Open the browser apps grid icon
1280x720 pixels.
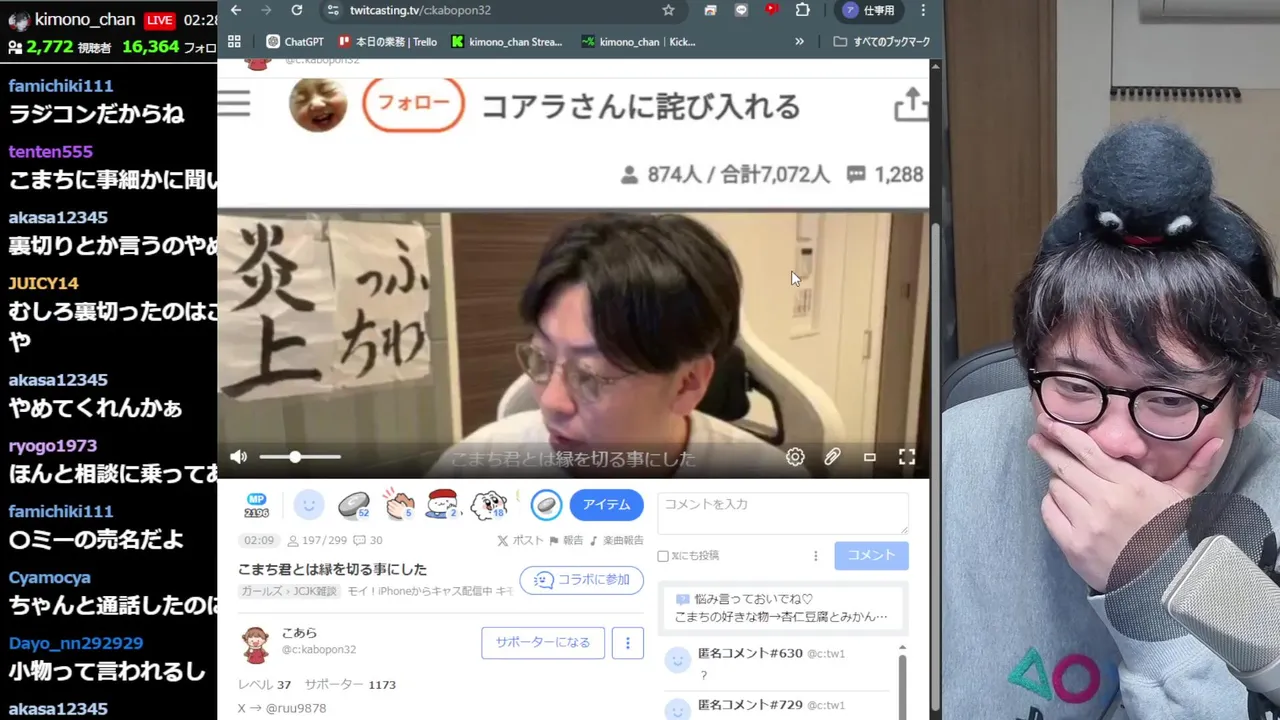point(234,42)
